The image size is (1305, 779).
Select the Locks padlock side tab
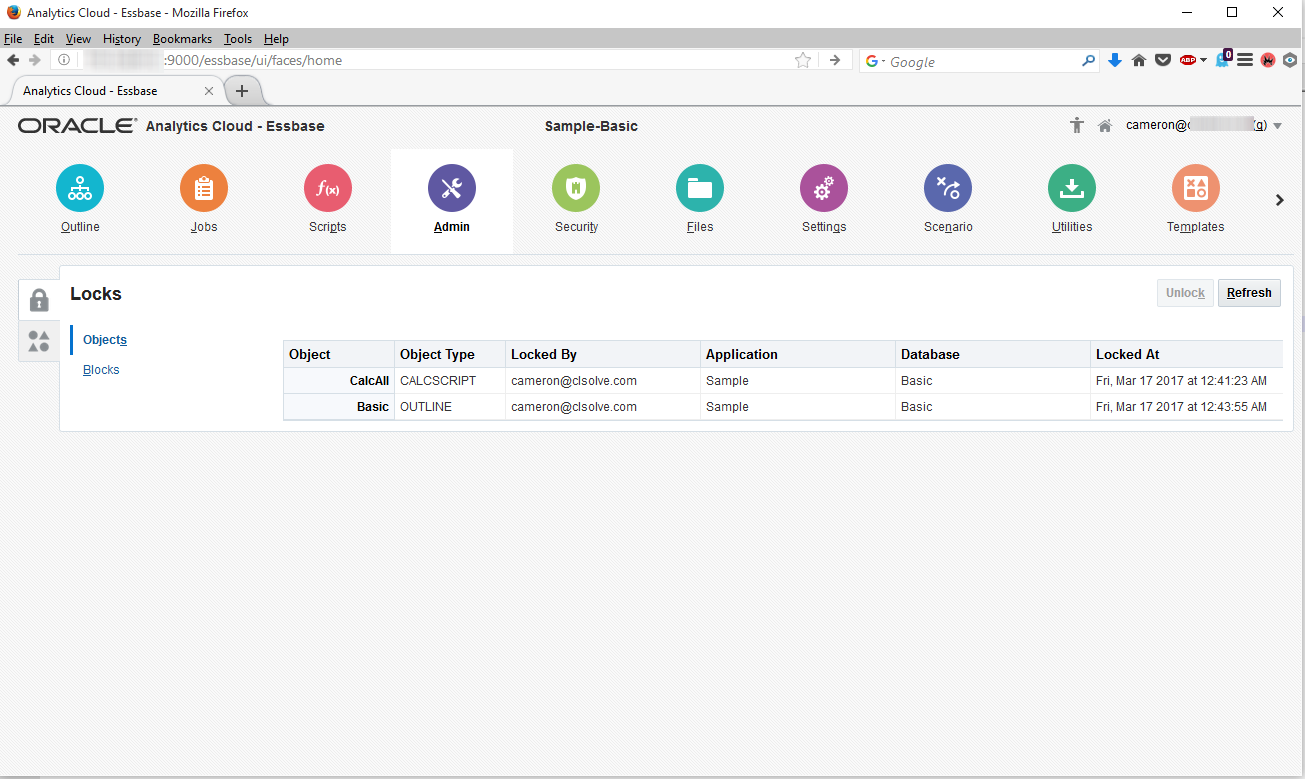pyautogui.click(x=39, y=299)
